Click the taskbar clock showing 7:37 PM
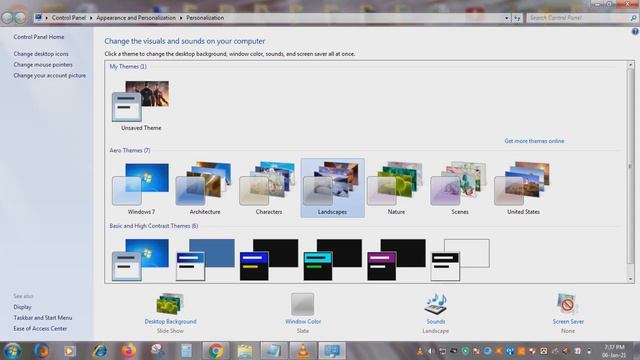The height and width of the screenshot is (360, 640). click(614, 351)
